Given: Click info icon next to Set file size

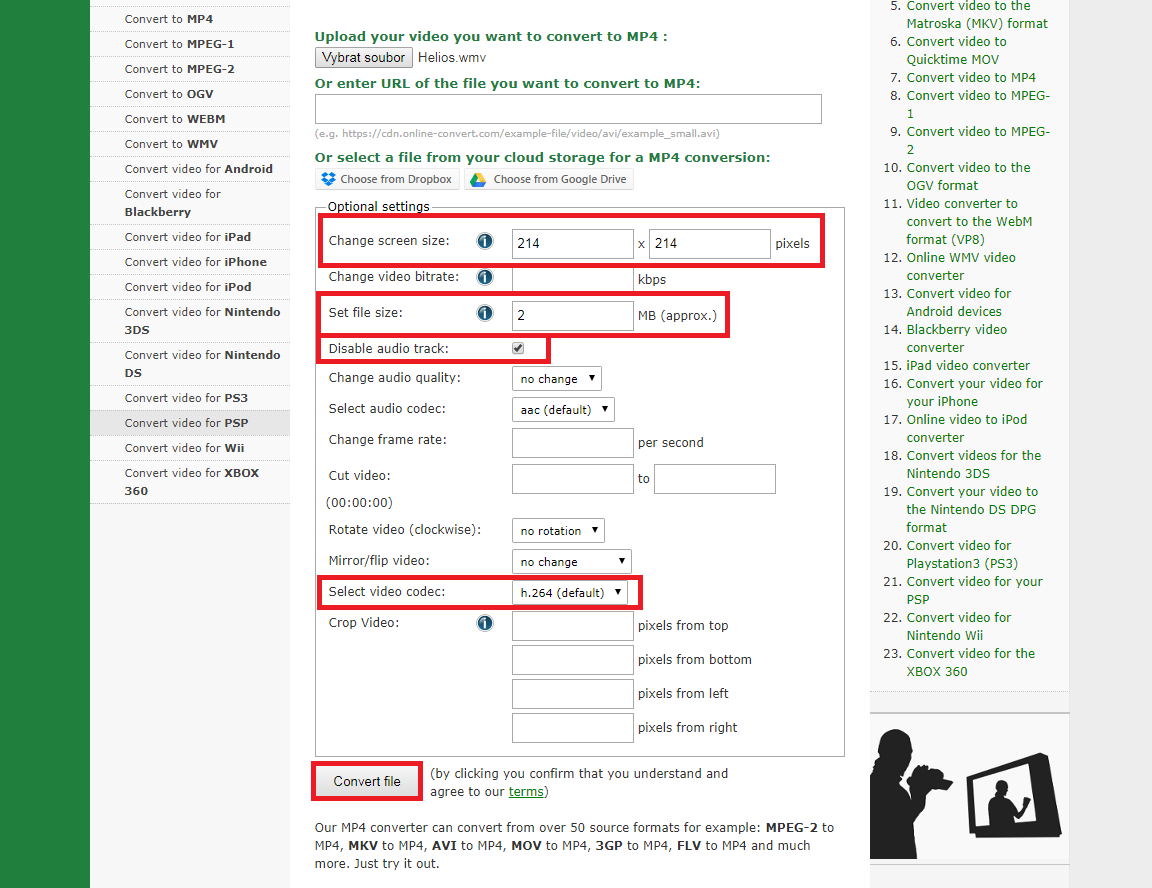Looking at the screenshot, I should pyautogui.click(x=485, y=314).
